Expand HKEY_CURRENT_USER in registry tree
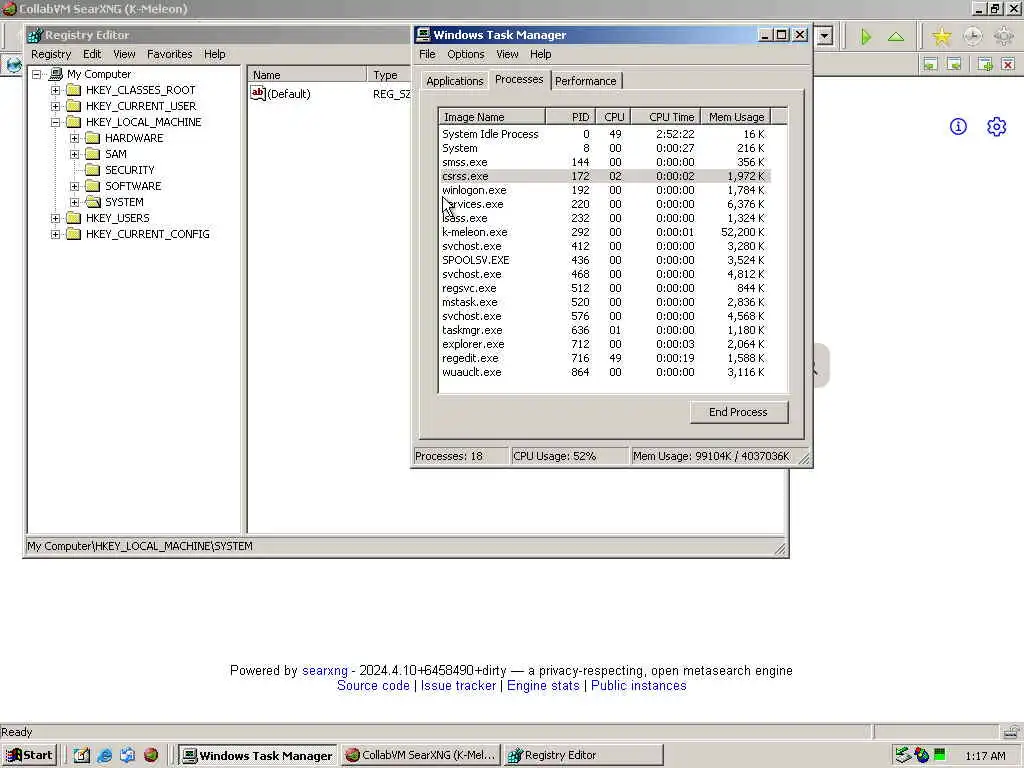The width and height of the screenshot is (1024, 768). [x=56, y=106]
